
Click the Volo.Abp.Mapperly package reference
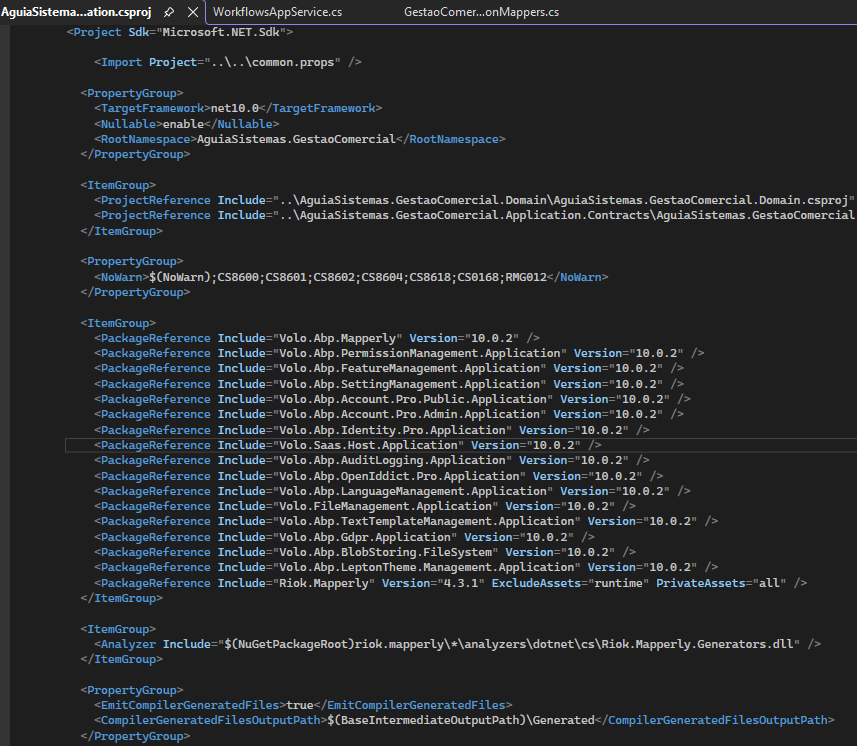coord(336,338)
